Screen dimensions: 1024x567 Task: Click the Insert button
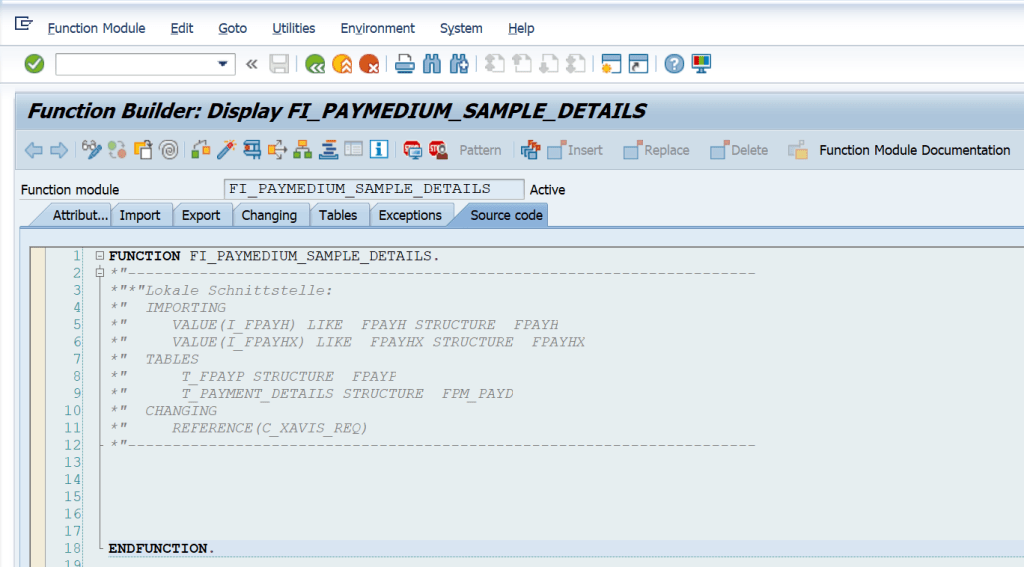575,150
